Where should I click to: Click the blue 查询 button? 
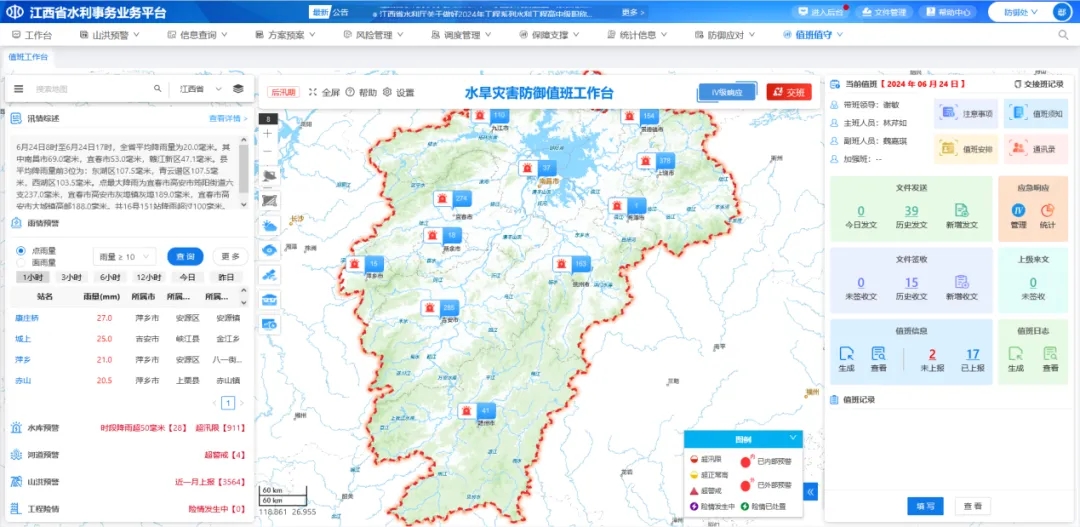[x=185, y=256]
